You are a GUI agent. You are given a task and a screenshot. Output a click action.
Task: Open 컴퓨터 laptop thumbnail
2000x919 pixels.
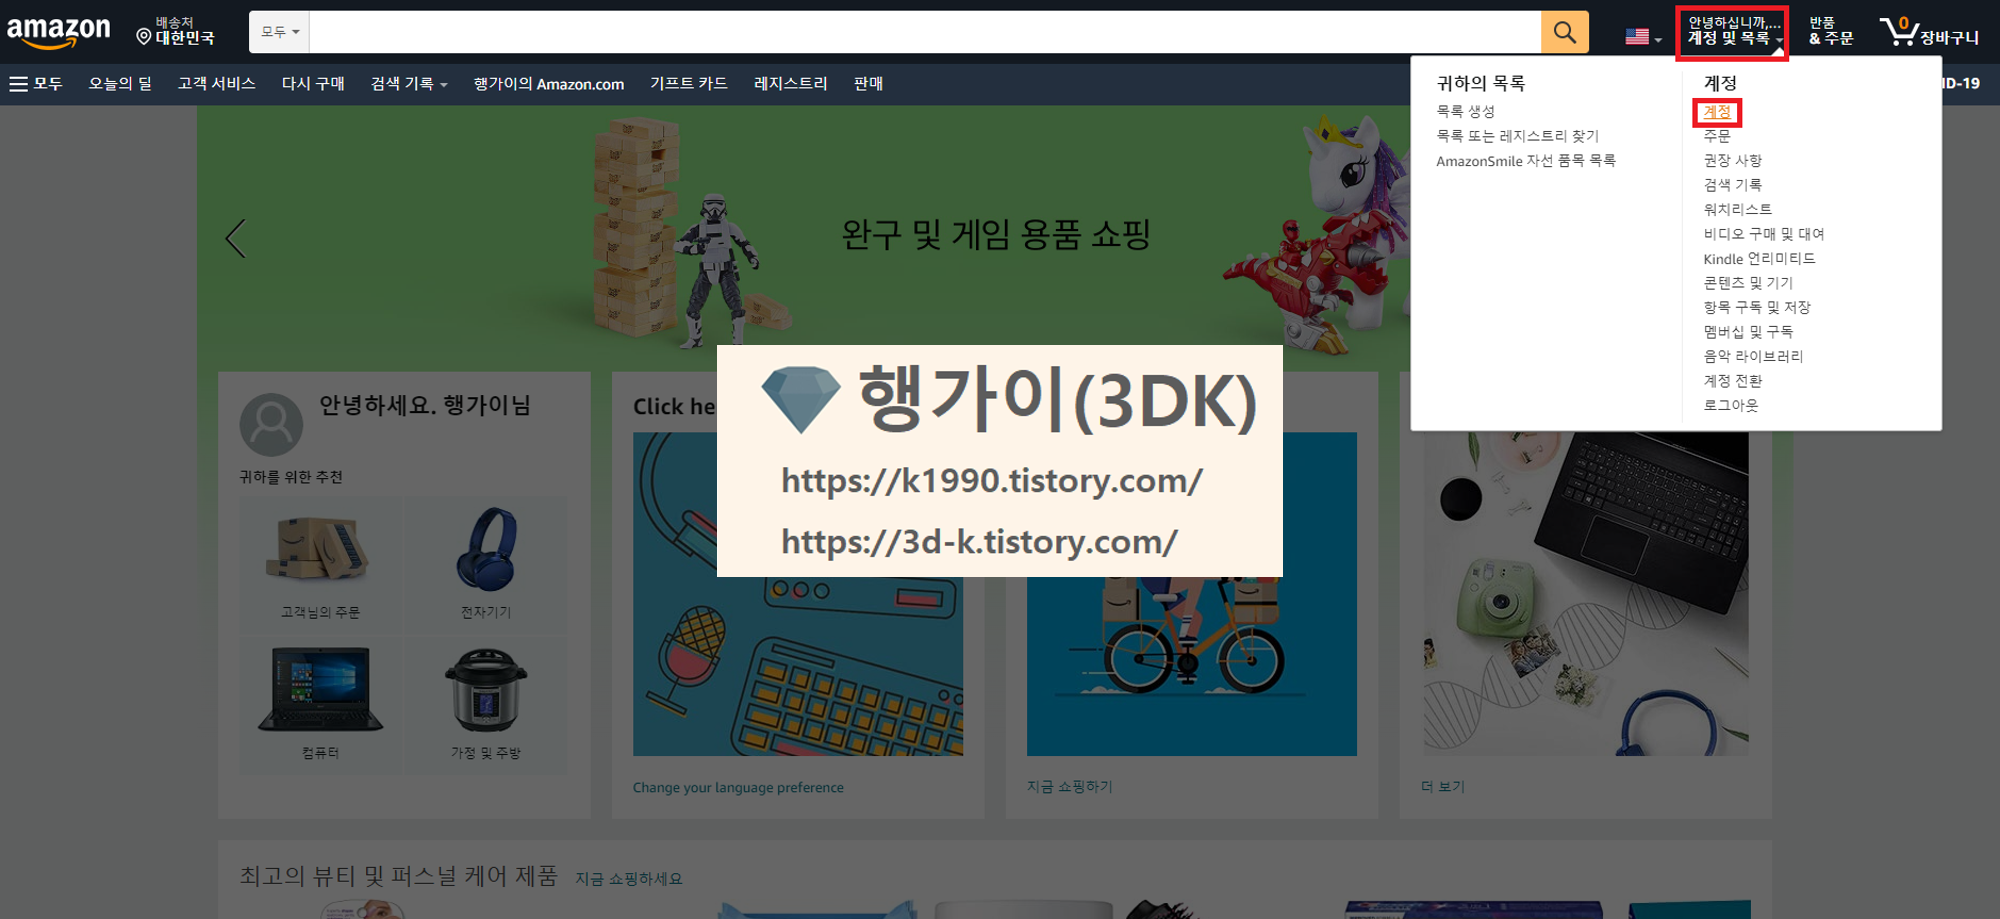pos(320,705)
